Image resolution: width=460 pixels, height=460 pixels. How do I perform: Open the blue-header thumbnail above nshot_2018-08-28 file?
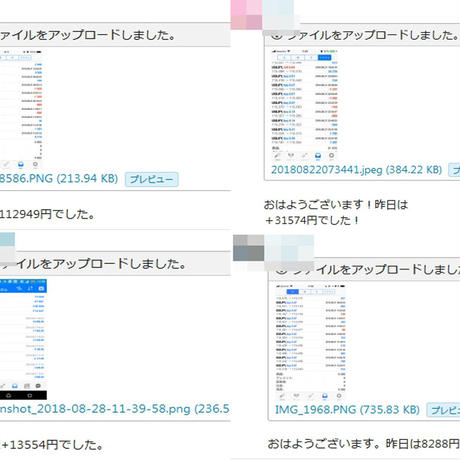23,339
